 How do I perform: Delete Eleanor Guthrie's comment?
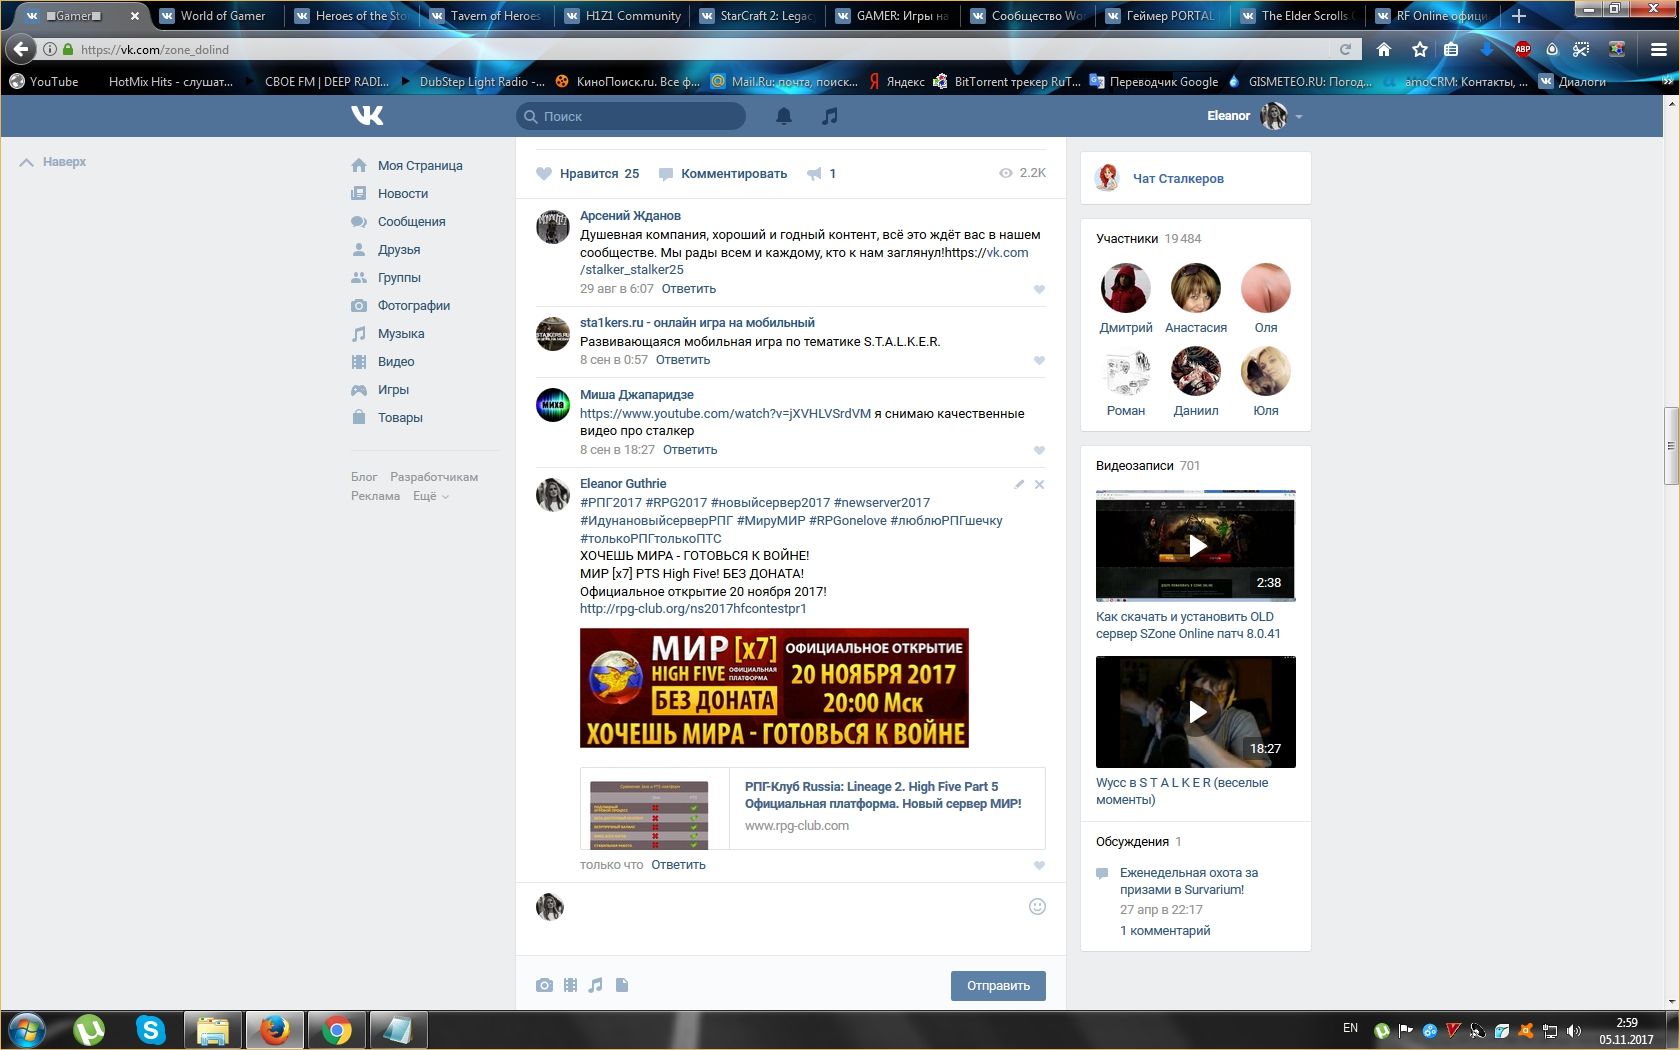1039,484
